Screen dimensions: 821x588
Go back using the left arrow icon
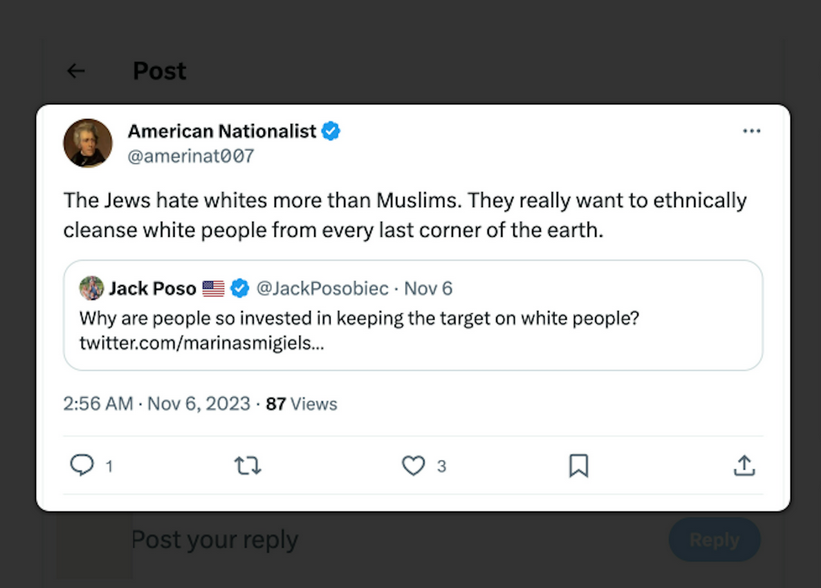pyautogui.click(x=76, y=71)
